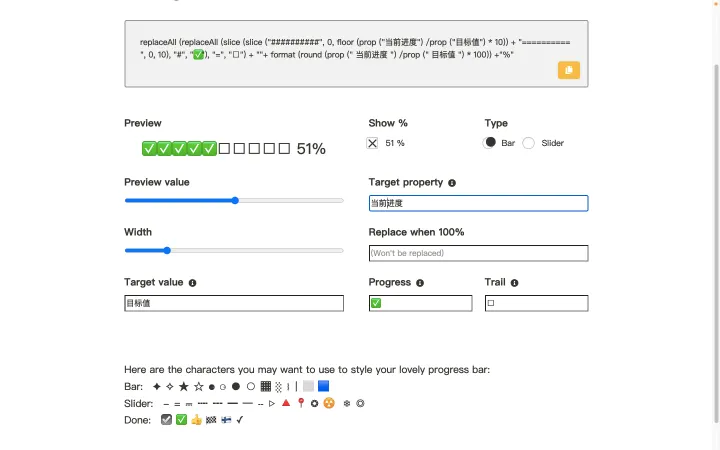
Task: Click the Target property info icon
Action: (452, 183)
